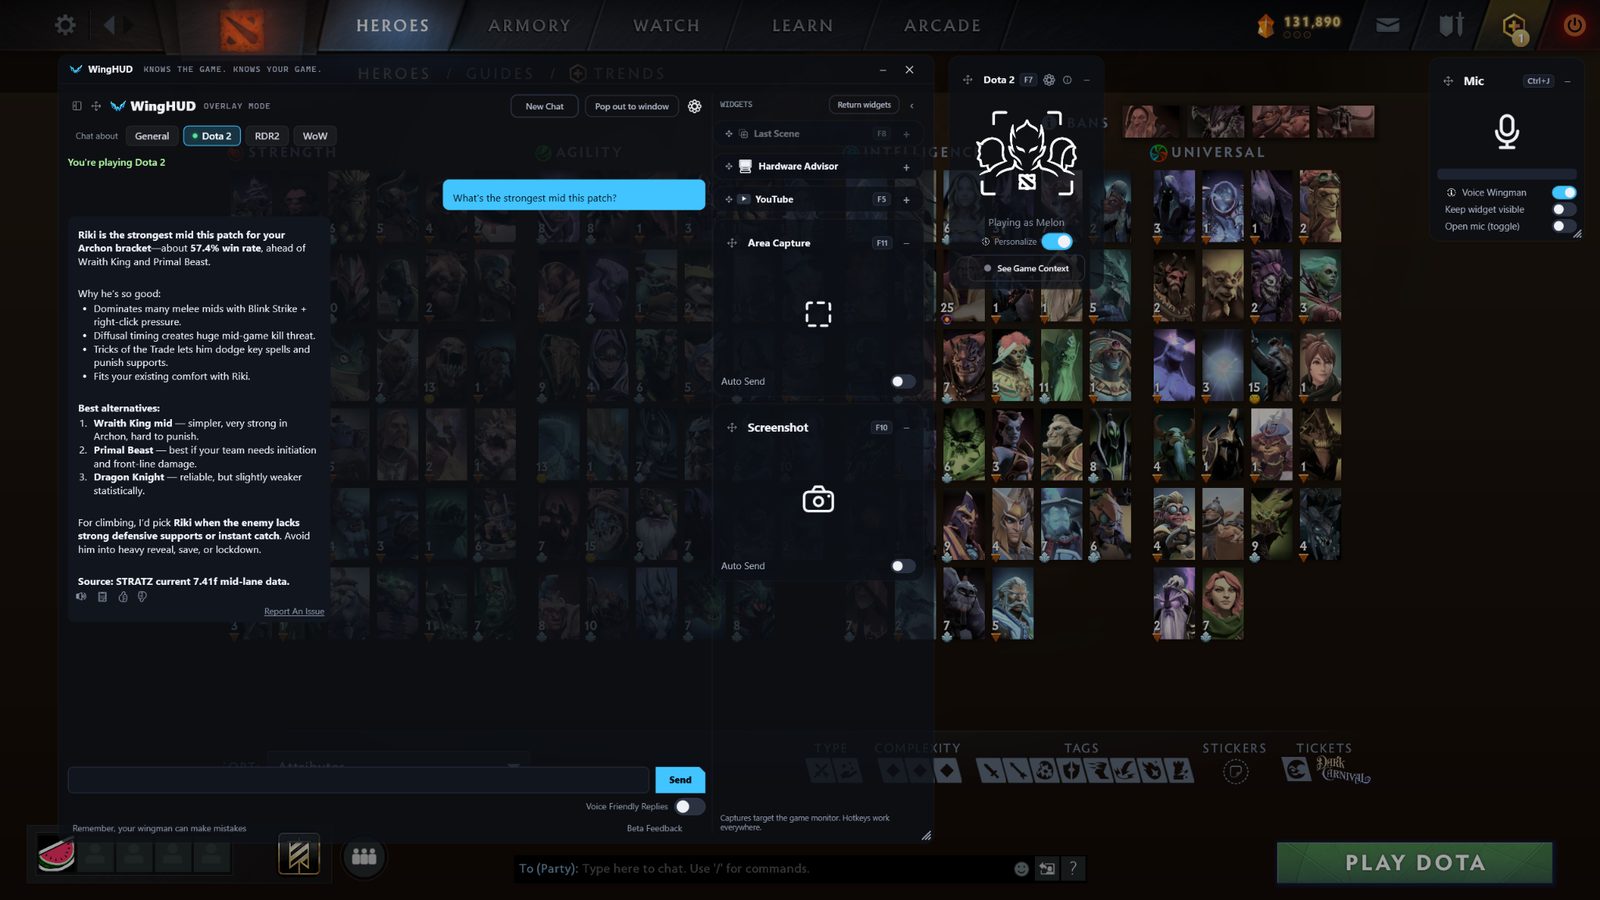Screen dimensions: 1600x900
Task: Click Pop out to window
Action: 632,106
